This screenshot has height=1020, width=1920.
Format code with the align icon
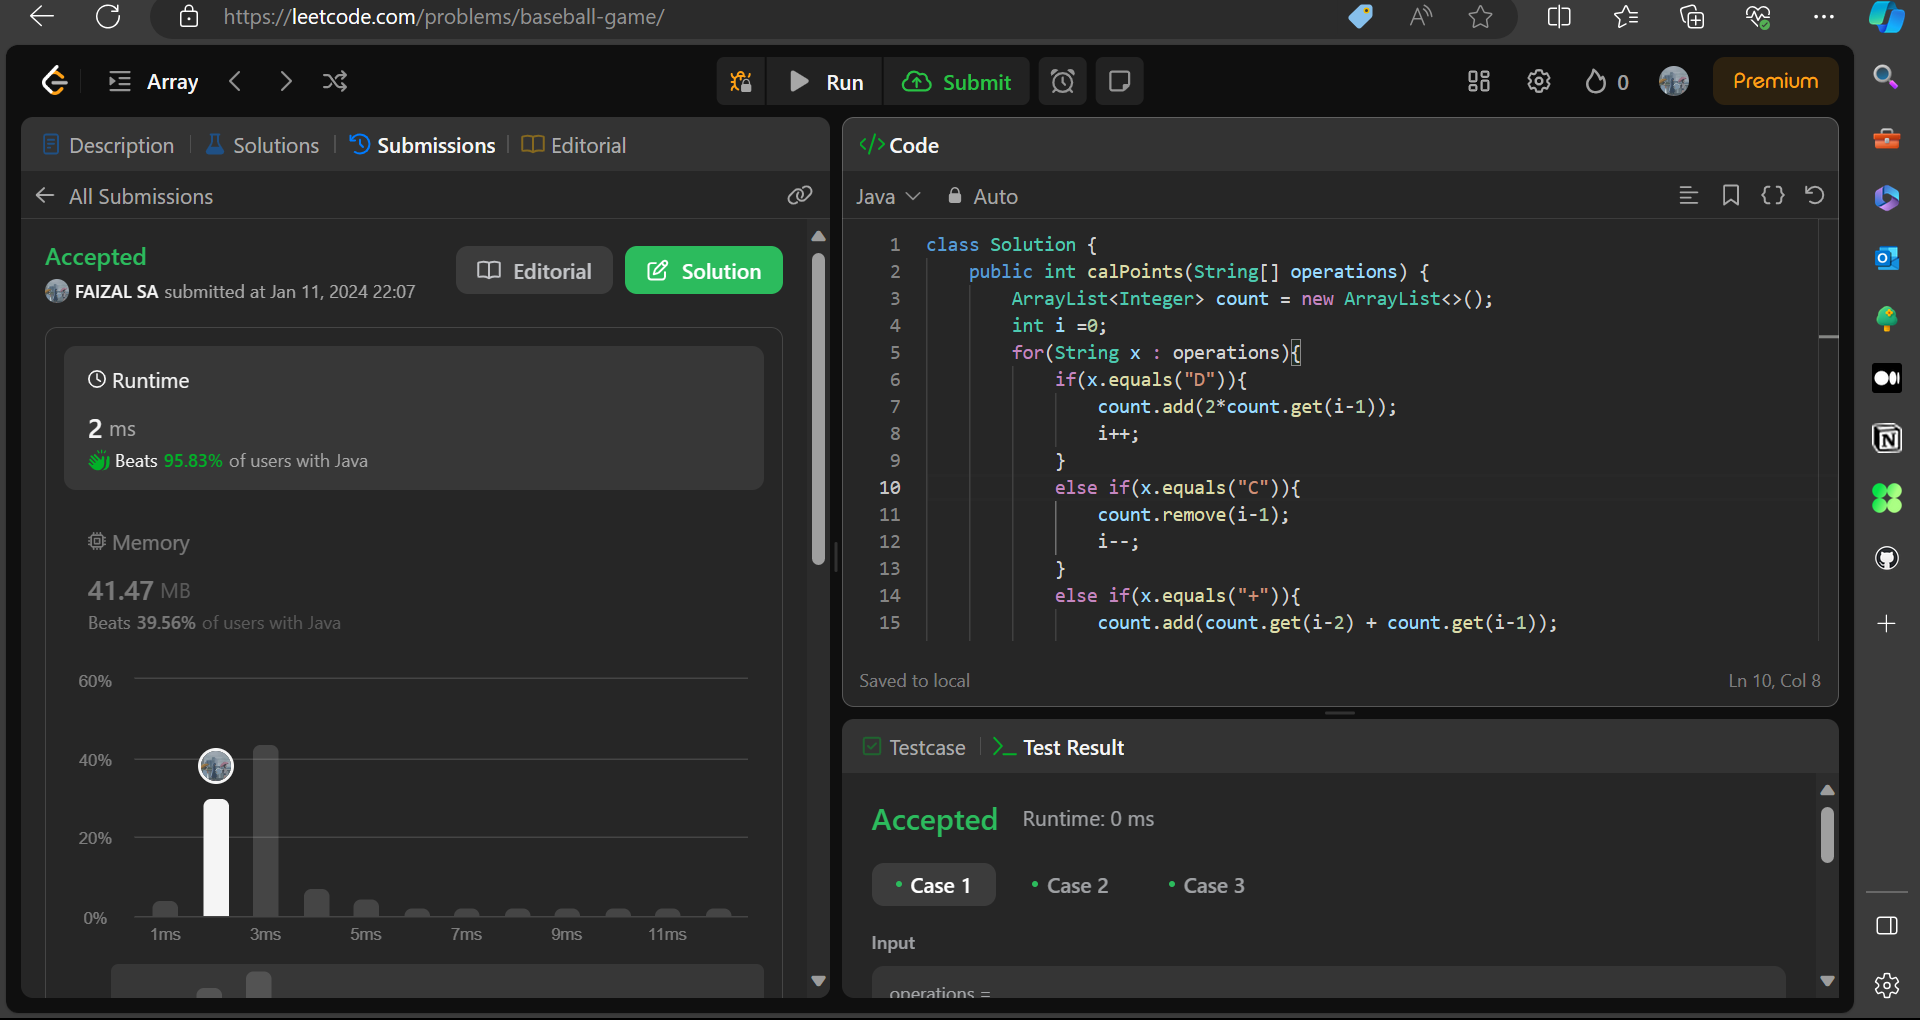(1688, 196)
